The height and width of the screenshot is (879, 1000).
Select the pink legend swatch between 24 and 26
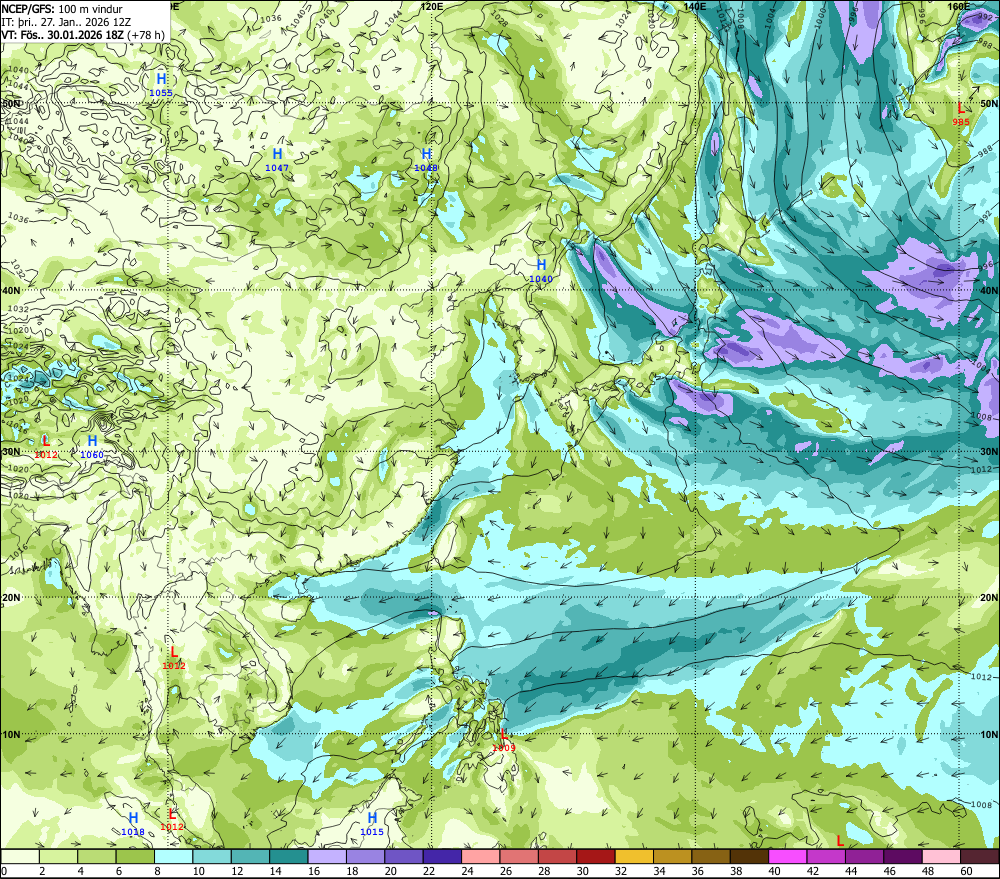pyautogui.click(x=480, y=856)
